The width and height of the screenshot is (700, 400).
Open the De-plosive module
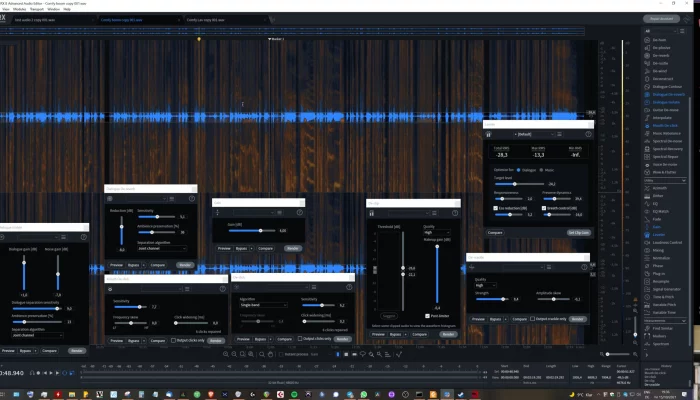tap(660, 48)
